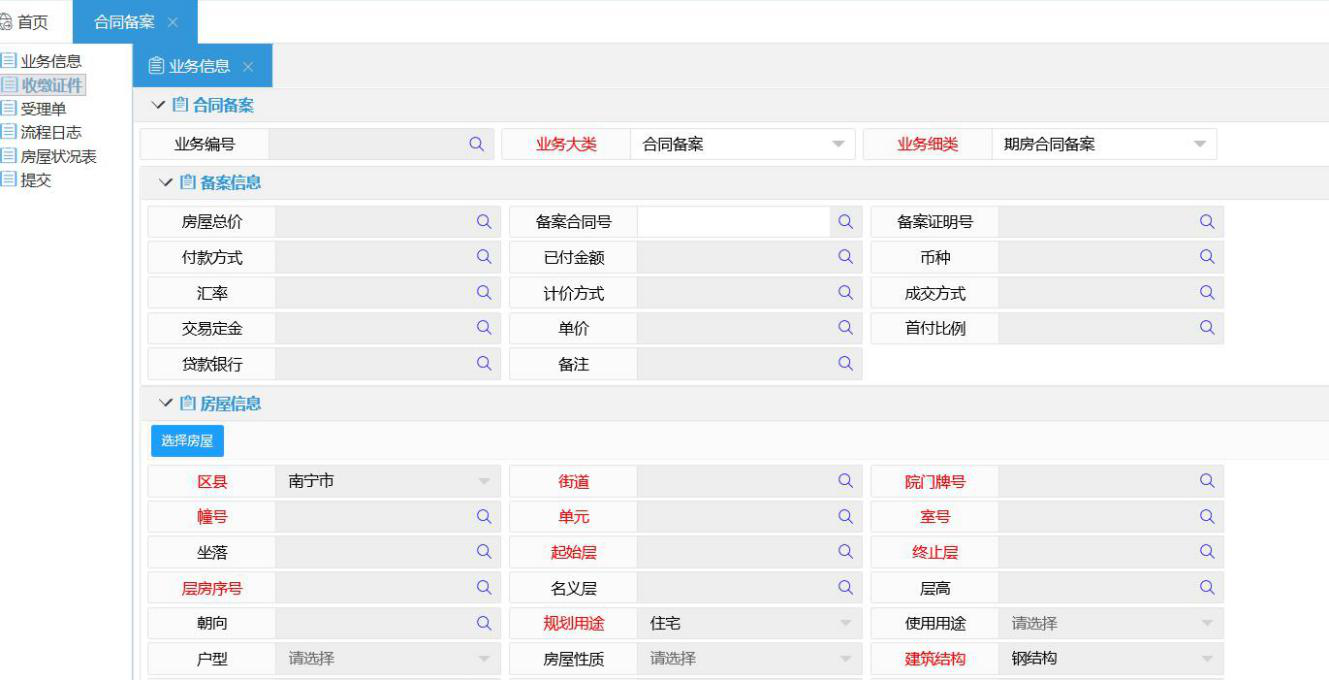This screenshot has height=680, width=1329.
Task: Open the 使用用途 dropdown
Action: pyautogui.click(x=1111, y=623)
